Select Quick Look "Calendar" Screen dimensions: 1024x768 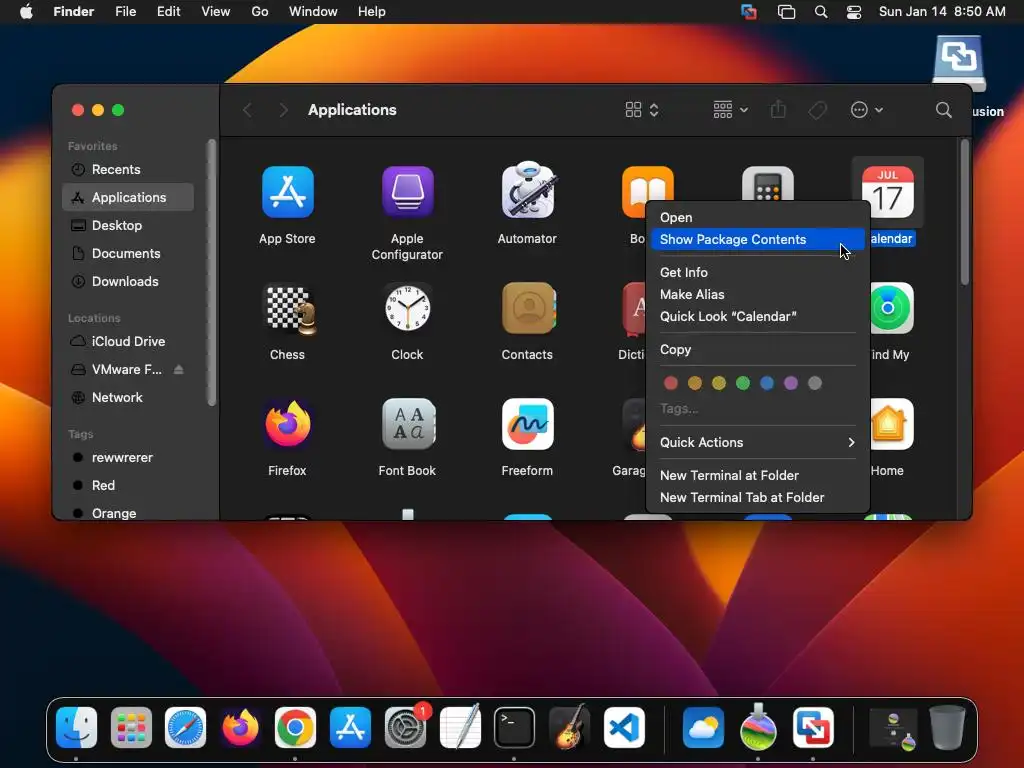point(758,317)
